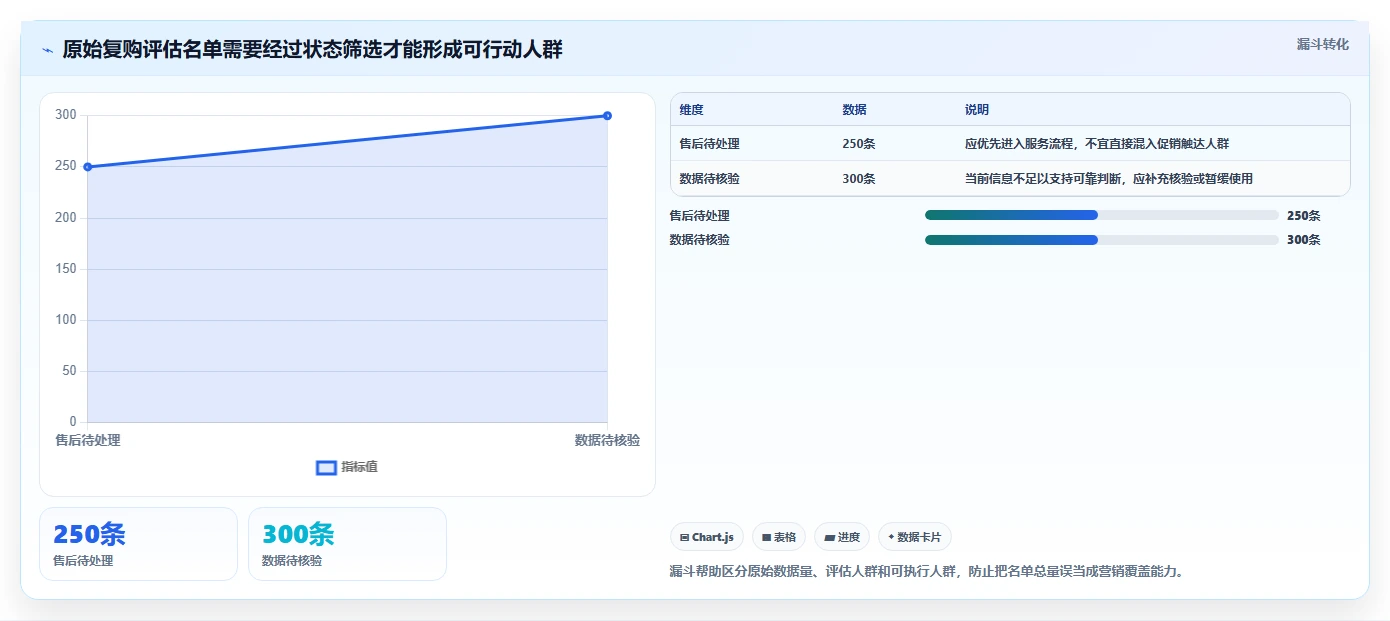Open the 300条 数据待核验 data card

[x=347, y=544]
